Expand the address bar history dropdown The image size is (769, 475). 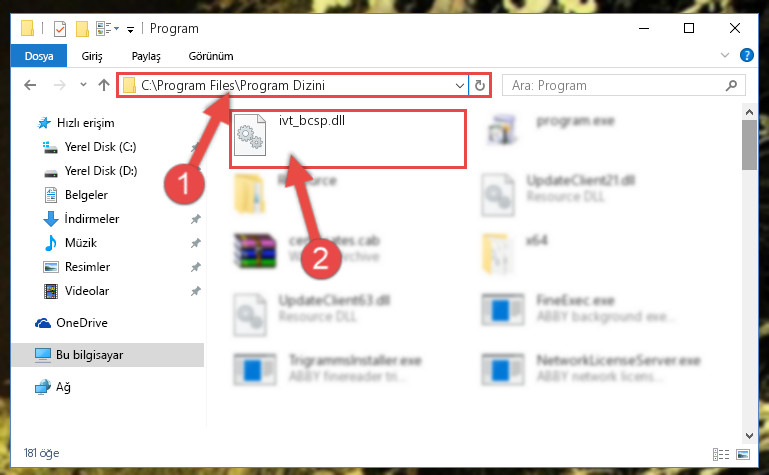tap(460, 86)
